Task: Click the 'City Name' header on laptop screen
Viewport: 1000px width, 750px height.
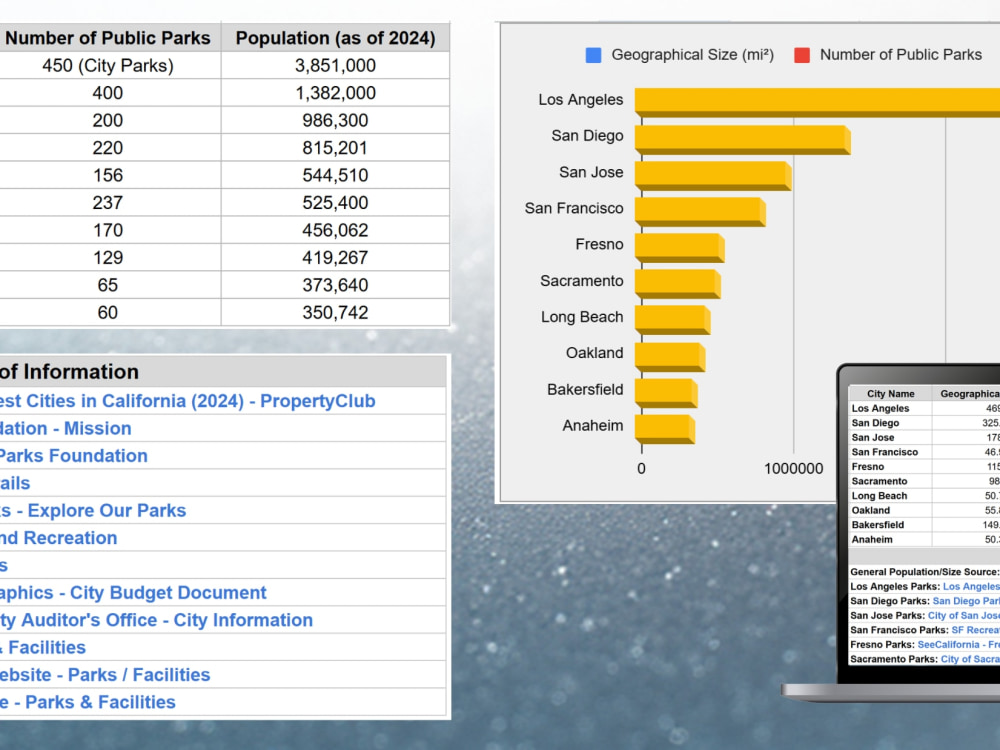Action: click(x=890, y=394)
